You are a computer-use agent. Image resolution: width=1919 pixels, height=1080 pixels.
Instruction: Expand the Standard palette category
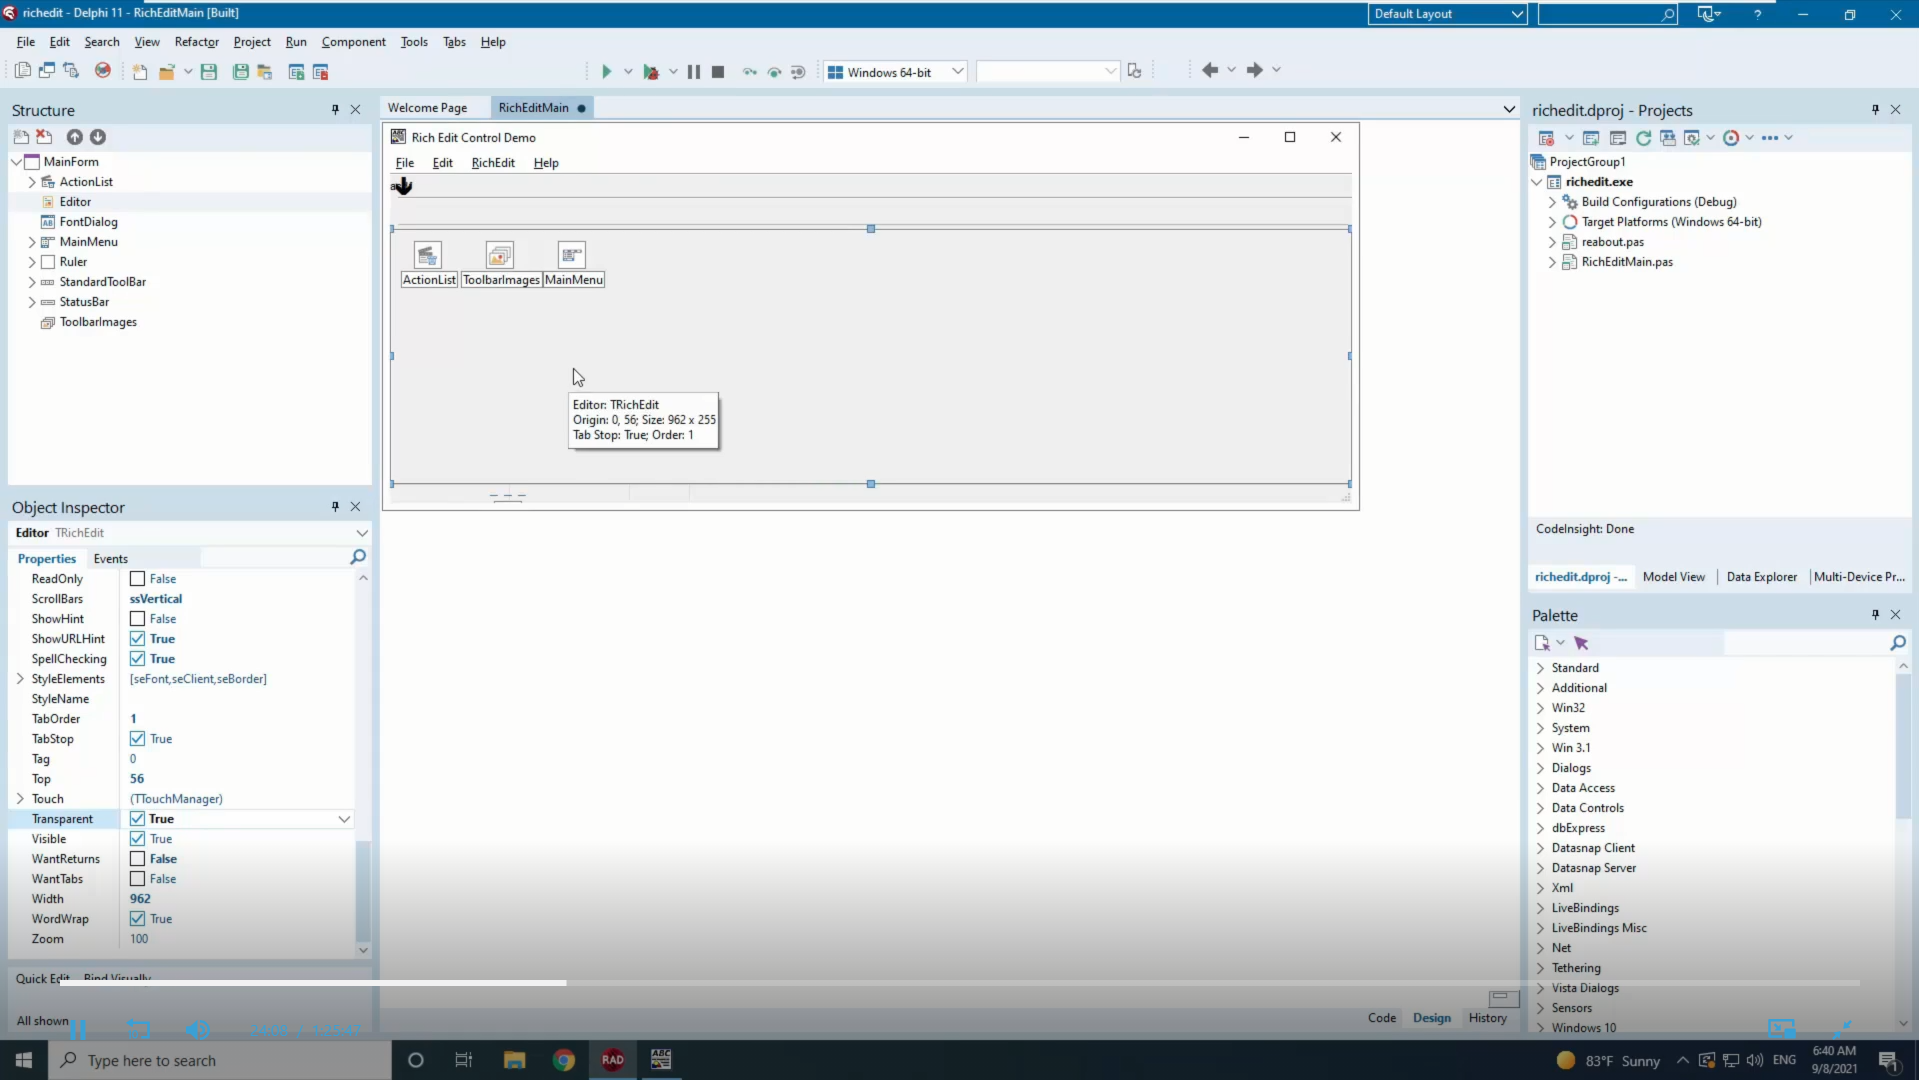tap(1540, 668)
